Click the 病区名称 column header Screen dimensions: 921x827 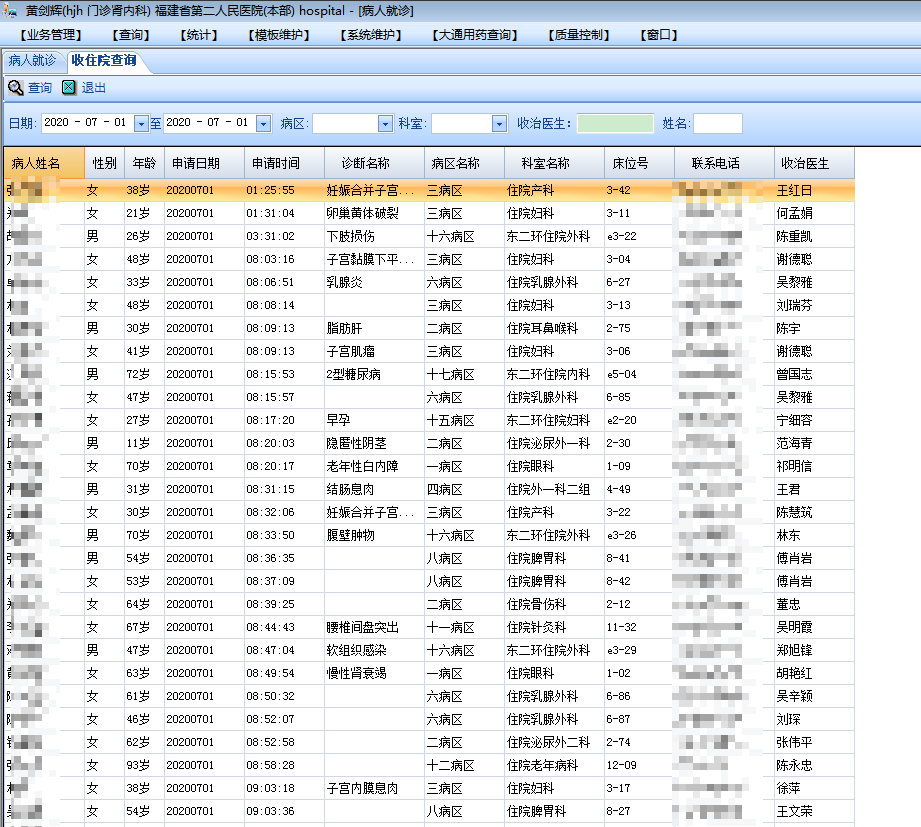tap(464, 163)
